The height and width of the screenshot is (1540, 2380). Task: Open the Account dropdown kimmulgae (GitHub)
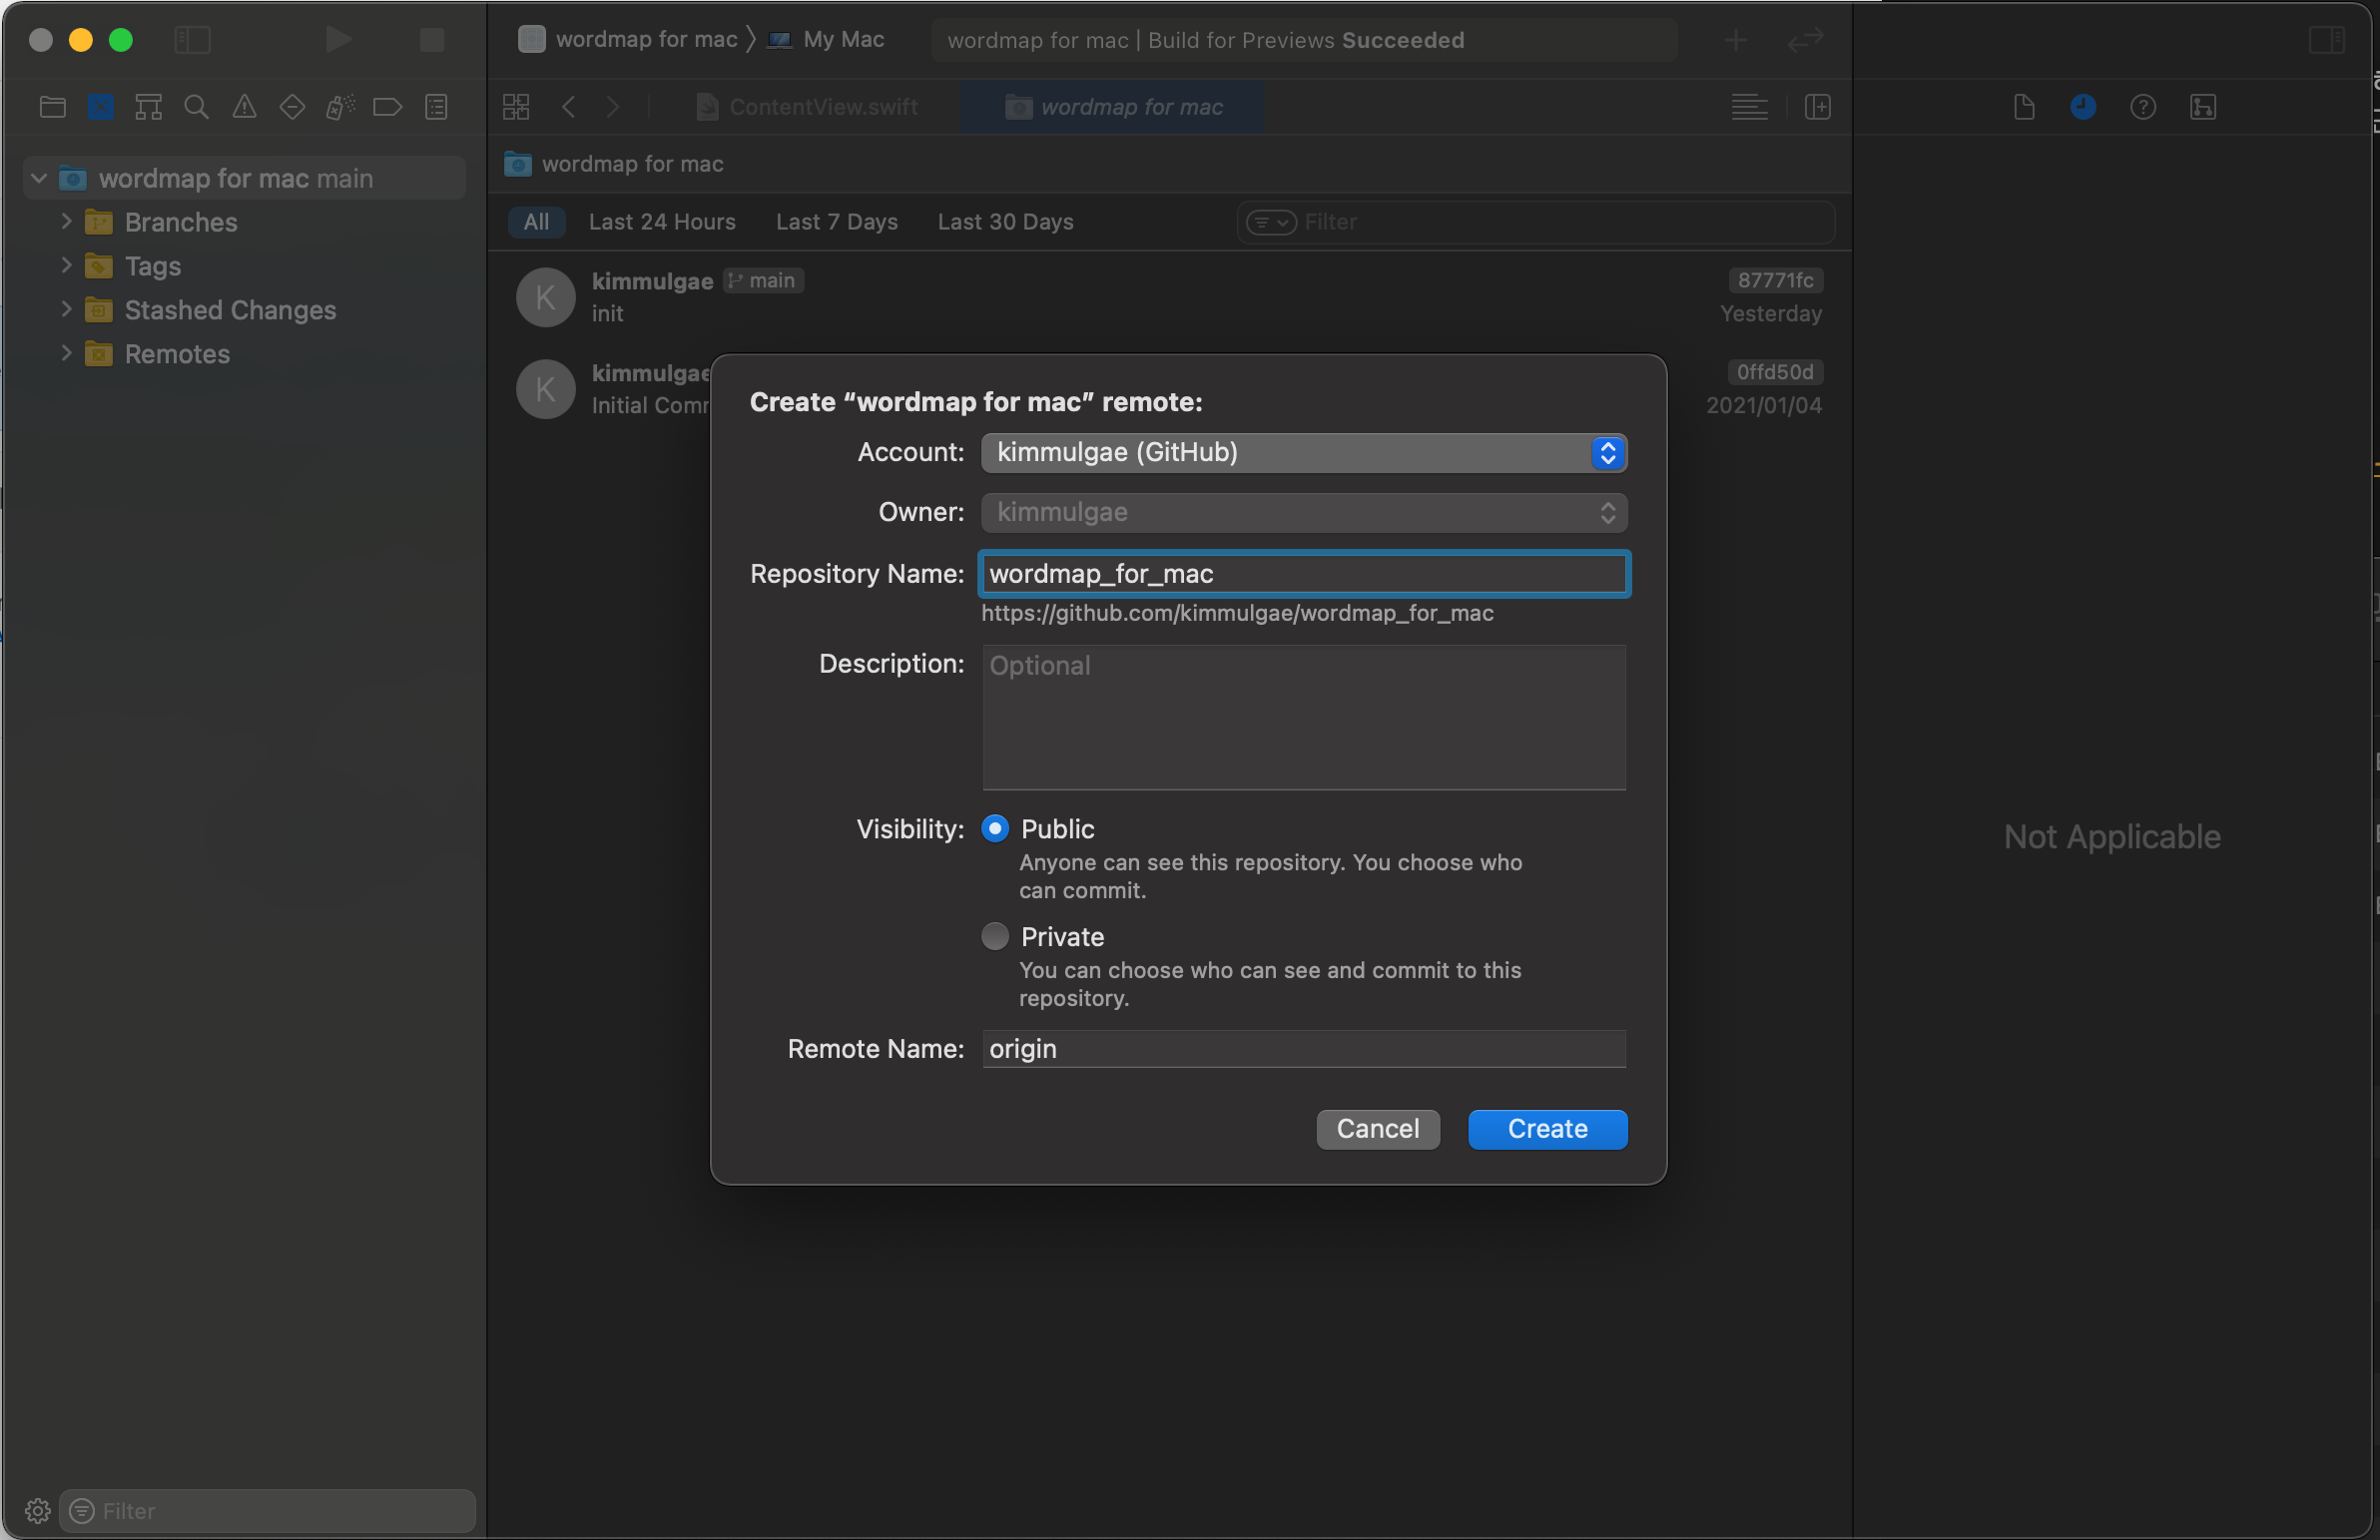point(1304,453)
